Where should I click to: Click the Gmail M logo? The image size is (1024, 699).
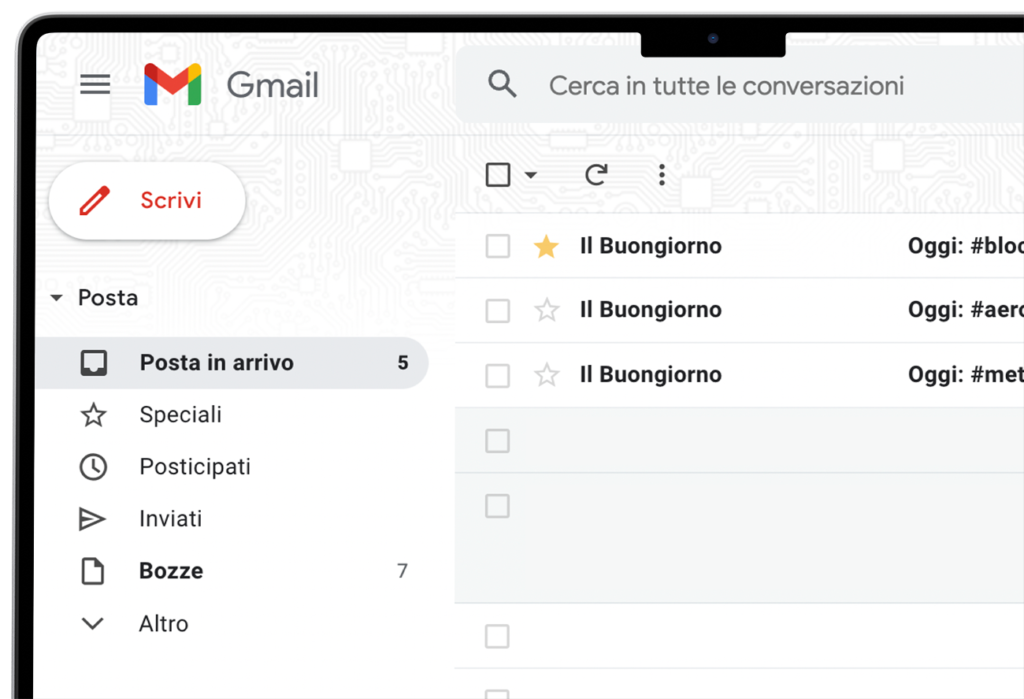[x=172, y=84]
